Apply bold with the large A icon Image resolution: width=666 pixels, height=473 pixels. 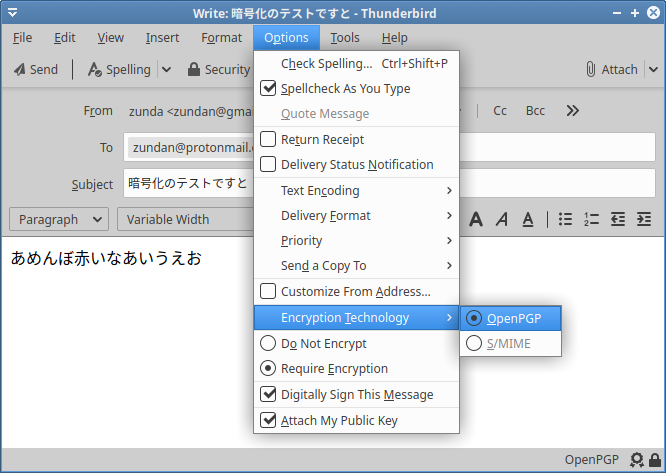[476, 219]
